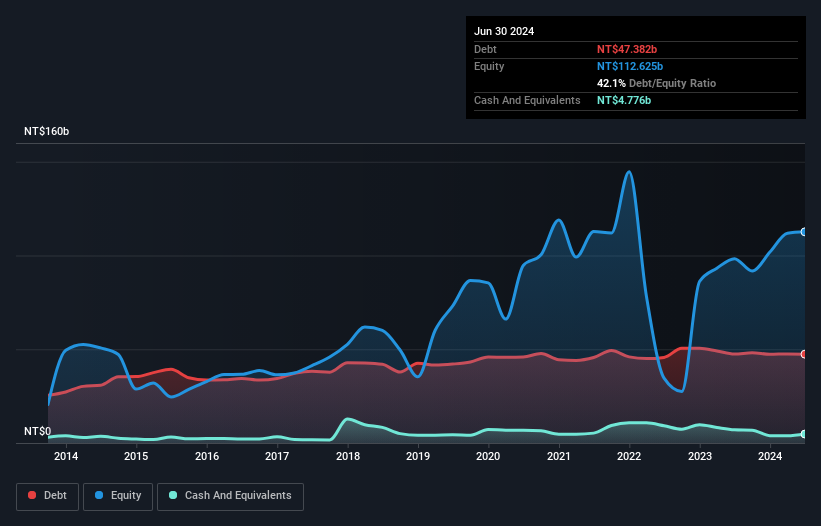Click the Debt label in tooltip
The image size is (821, 526).
pos(485,49)
